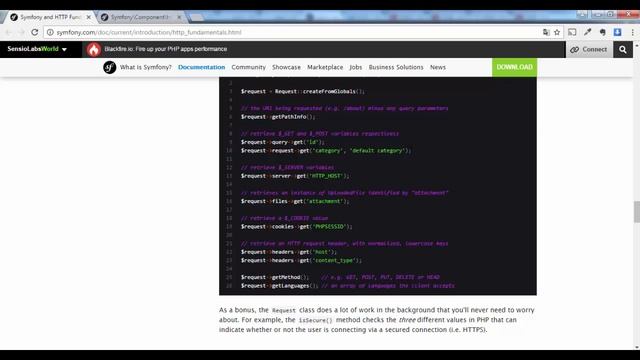
Task: Click the green DOWNLOAD button
Action: click(514, 67)
